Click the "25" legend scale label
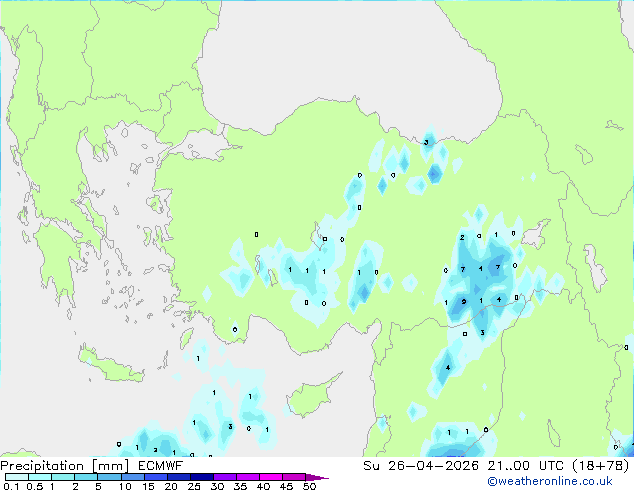 [194, 486]
